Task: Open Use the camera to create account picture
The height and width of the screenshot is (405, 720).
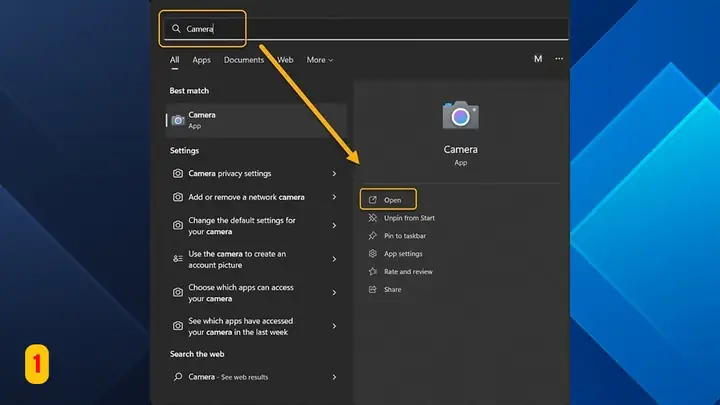Action: click(256, 259)
